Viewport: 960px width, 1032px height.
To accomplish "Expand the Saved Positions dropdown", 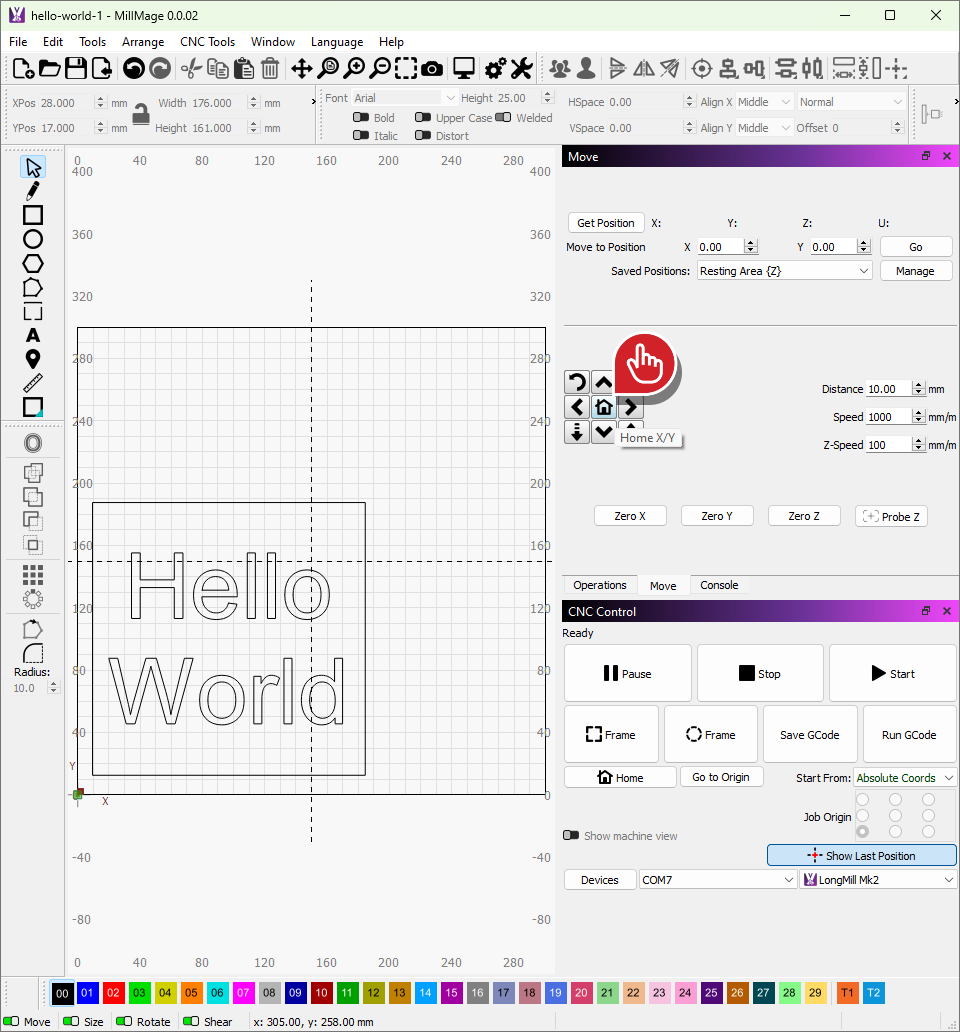I will tap(784, 271).
